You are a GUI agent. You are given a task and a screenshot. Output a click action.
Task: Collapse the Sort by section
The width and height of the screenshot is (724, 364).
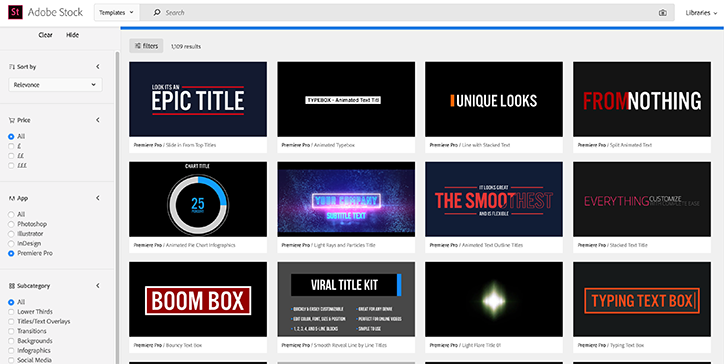pyautogui.click(x=97, y=67)
